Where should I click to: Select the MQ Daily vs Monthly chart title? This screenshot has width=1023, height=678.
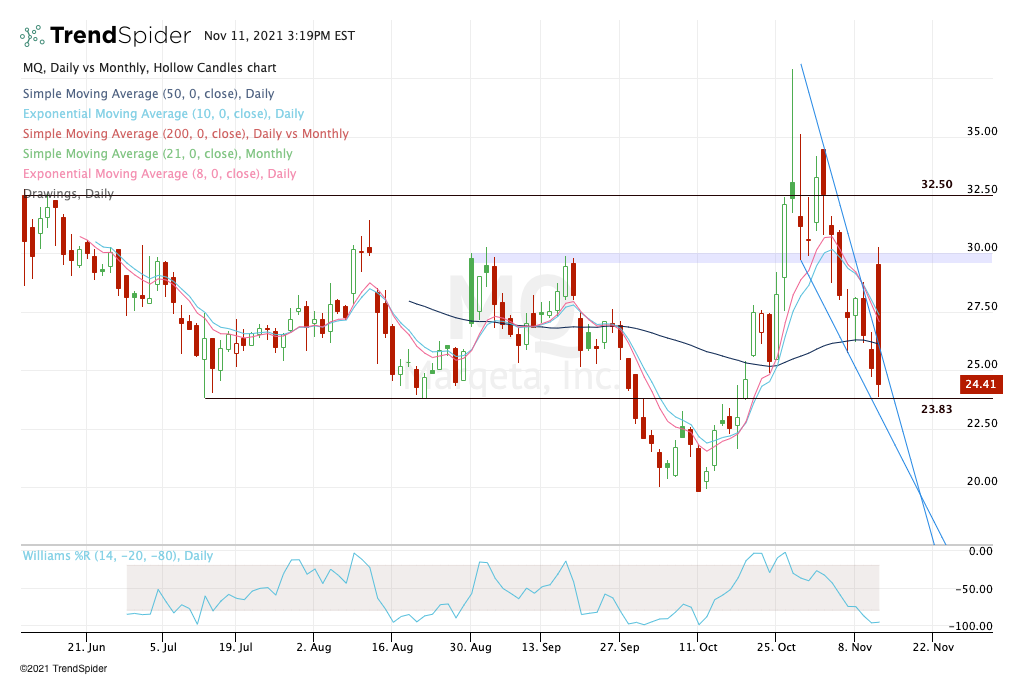tap(150, 68)
